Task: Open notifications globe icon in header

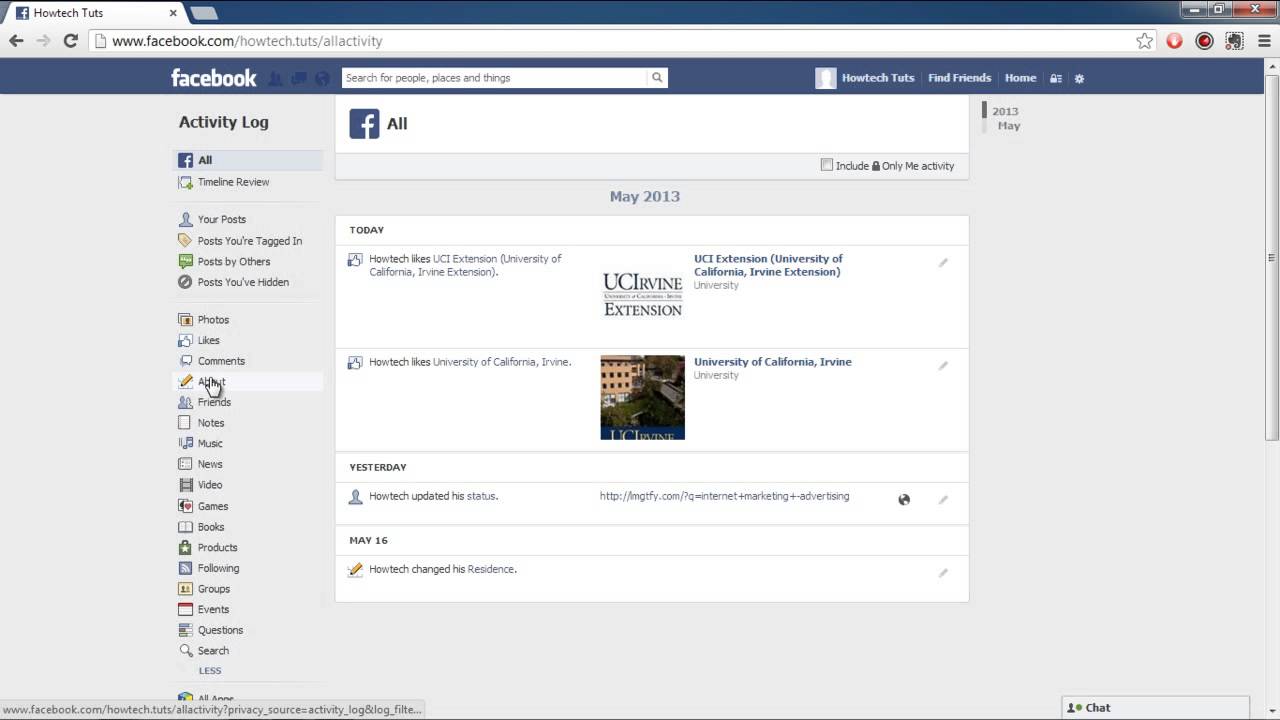Action: pyautogui.click(x=322, y=78)
